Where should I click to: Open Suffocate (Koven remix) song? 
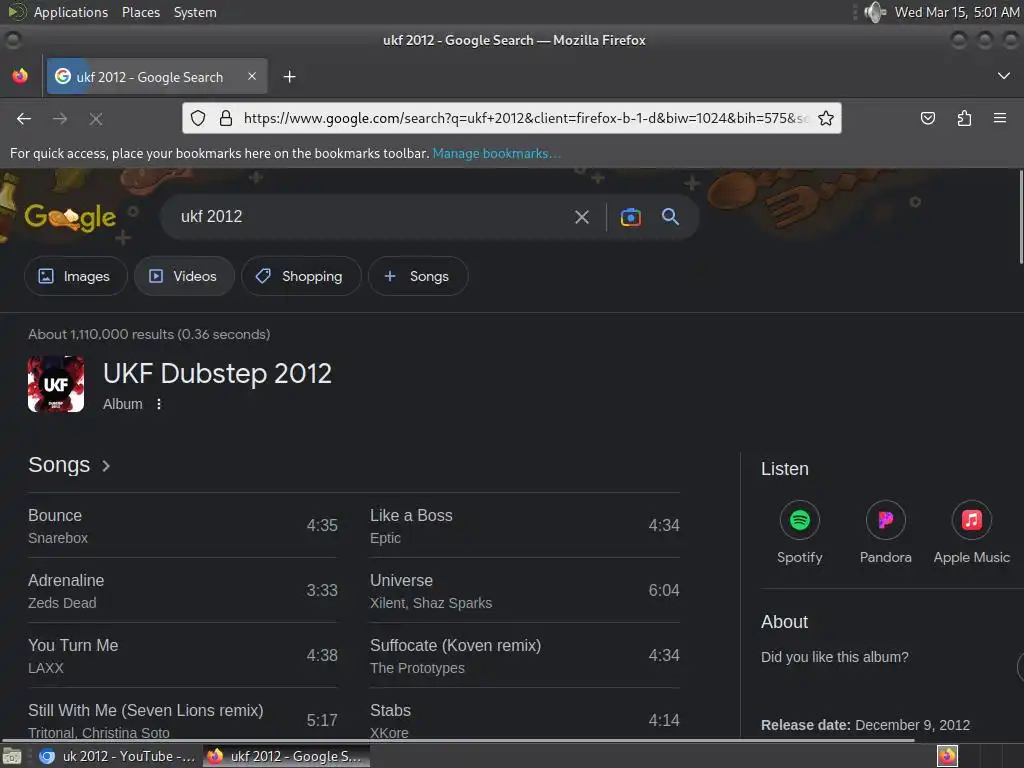pos(524,656)
